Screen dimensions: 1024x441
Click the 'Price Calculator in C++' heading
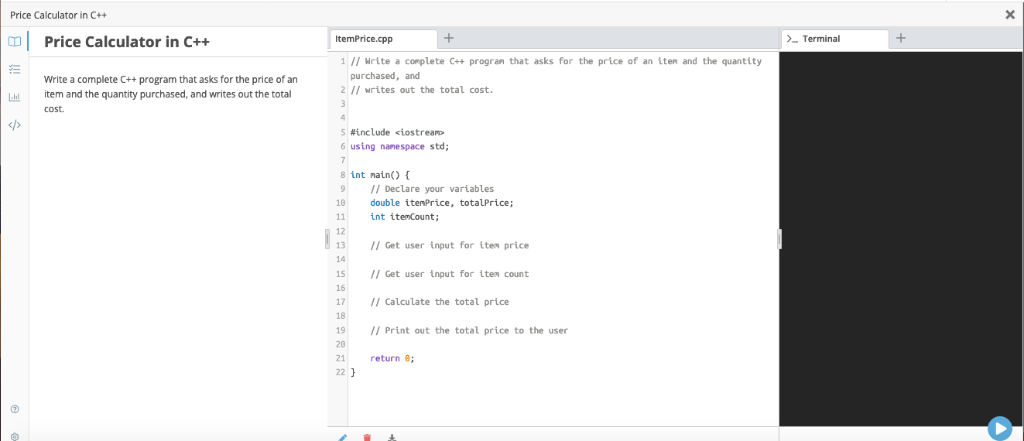127,42
